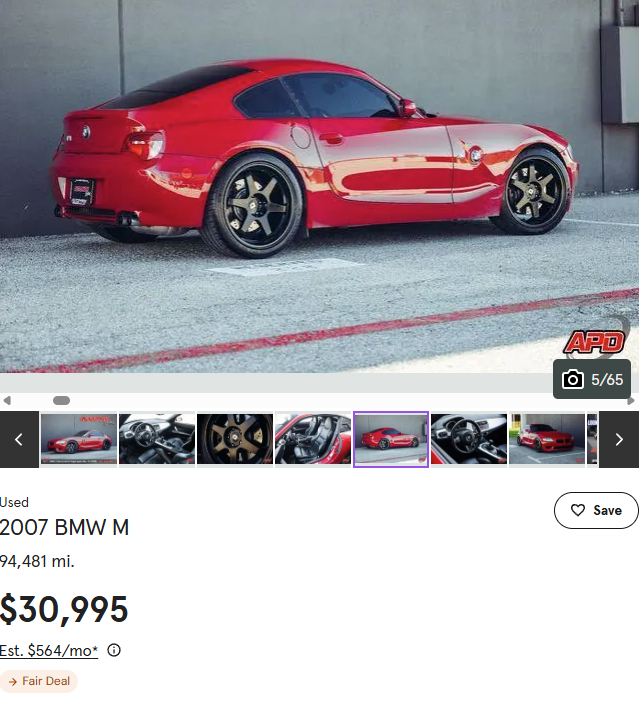The width and height of the screenshot is (639, 704).
Task: Click the scrollbar left arrow
Action: (7, 400)
